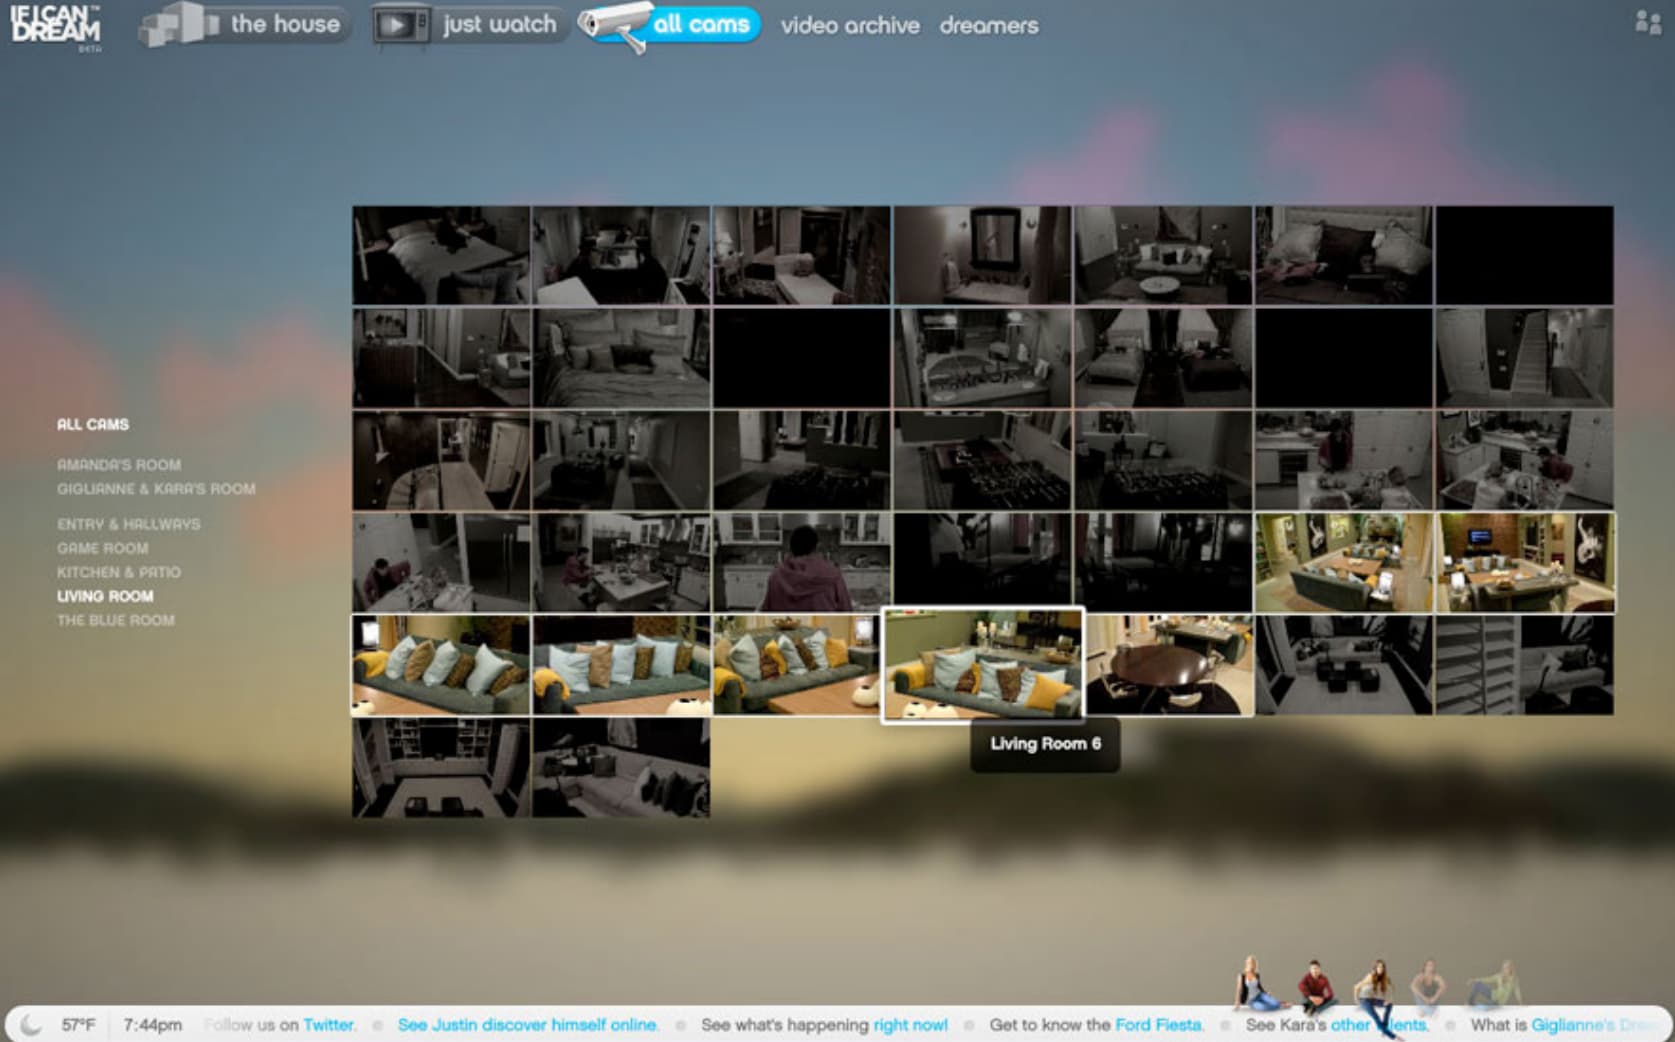Click the moon weather icon in status bar
This screenshot has height=1042, width=1675.
pyautogui.click(x=31, y=1024)
